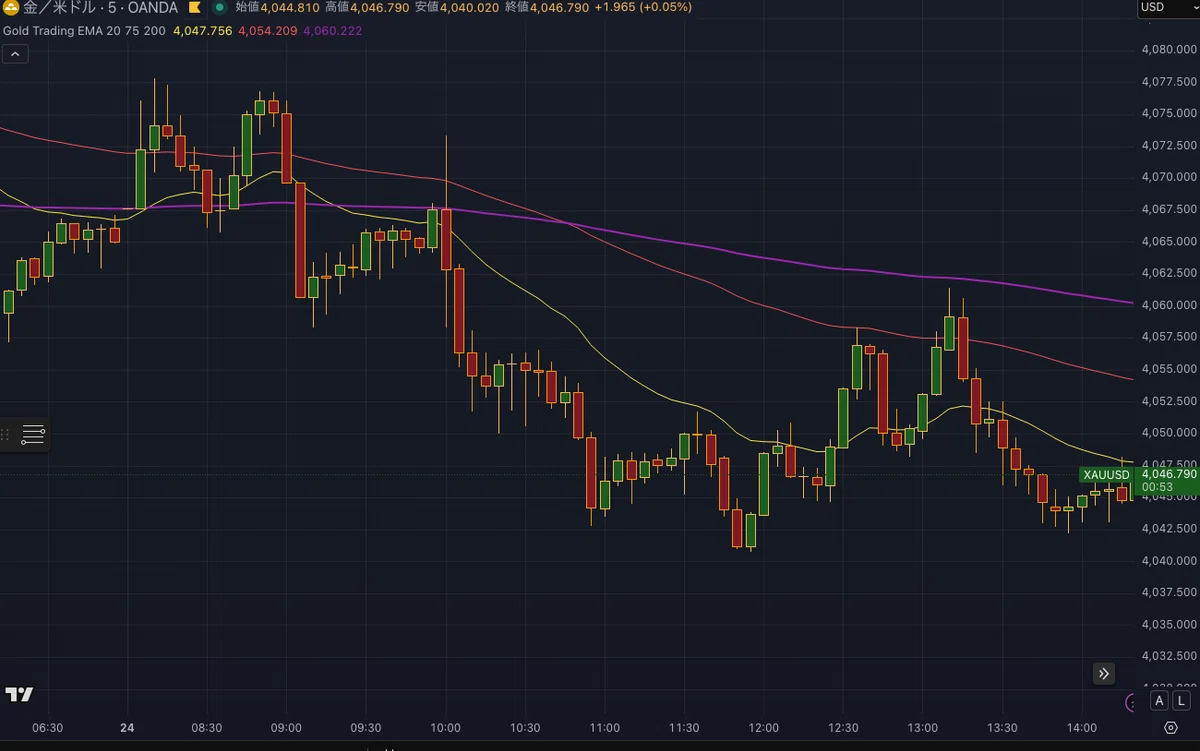Click the 10:00 time axis label
This screenshot has width=1200, height=751.
pyautogui.click(x=445, y=728)
